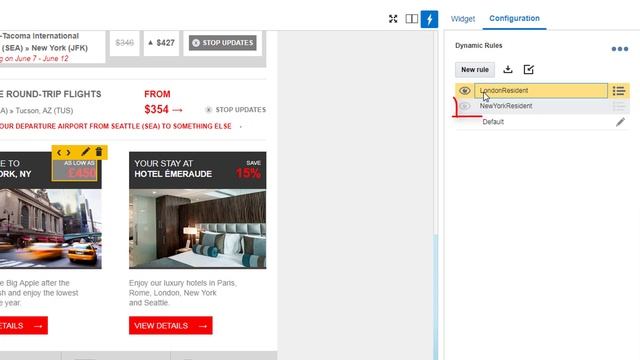Click the Dynamic Rules heading
The height and width of the screenshot is (360, 640).
coord(479,46)
